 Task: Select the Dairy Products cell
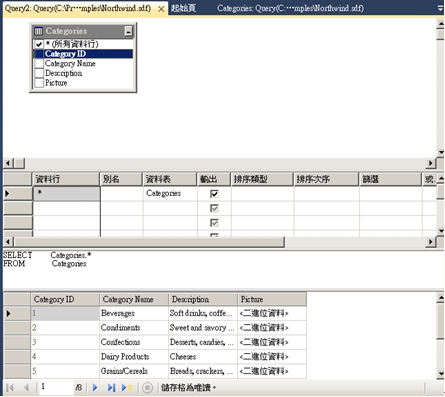[134, 357]
